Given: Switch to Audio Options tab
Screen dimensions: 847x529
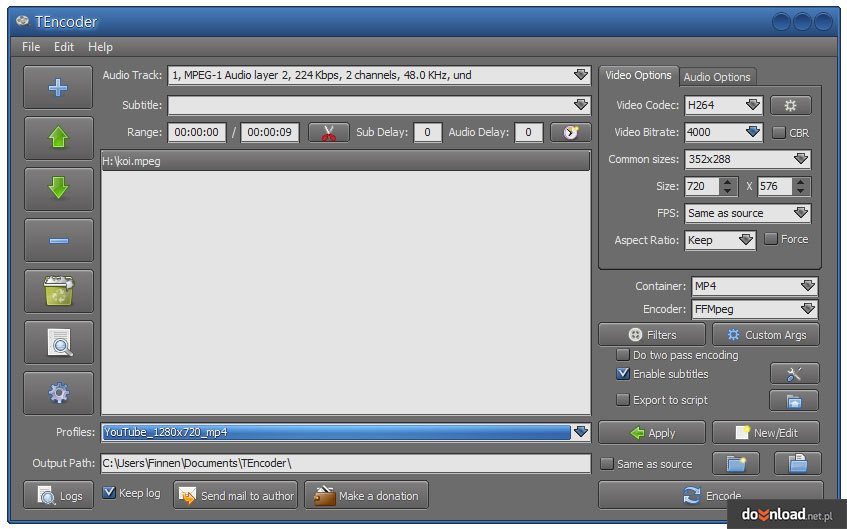Looking at the screenshot, I should (717, 77).
